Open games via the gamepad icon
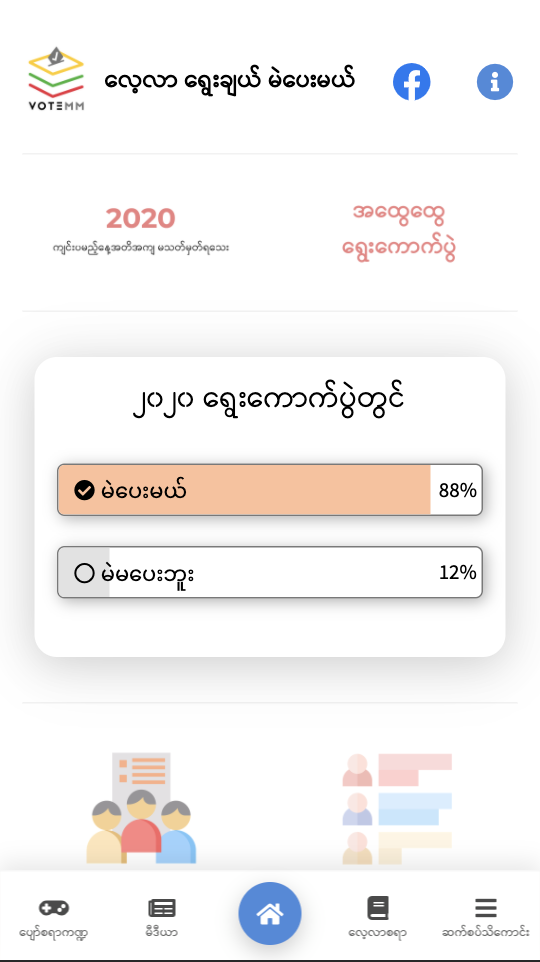This screenshot has width=540, height=962. [x=54, y=907]
